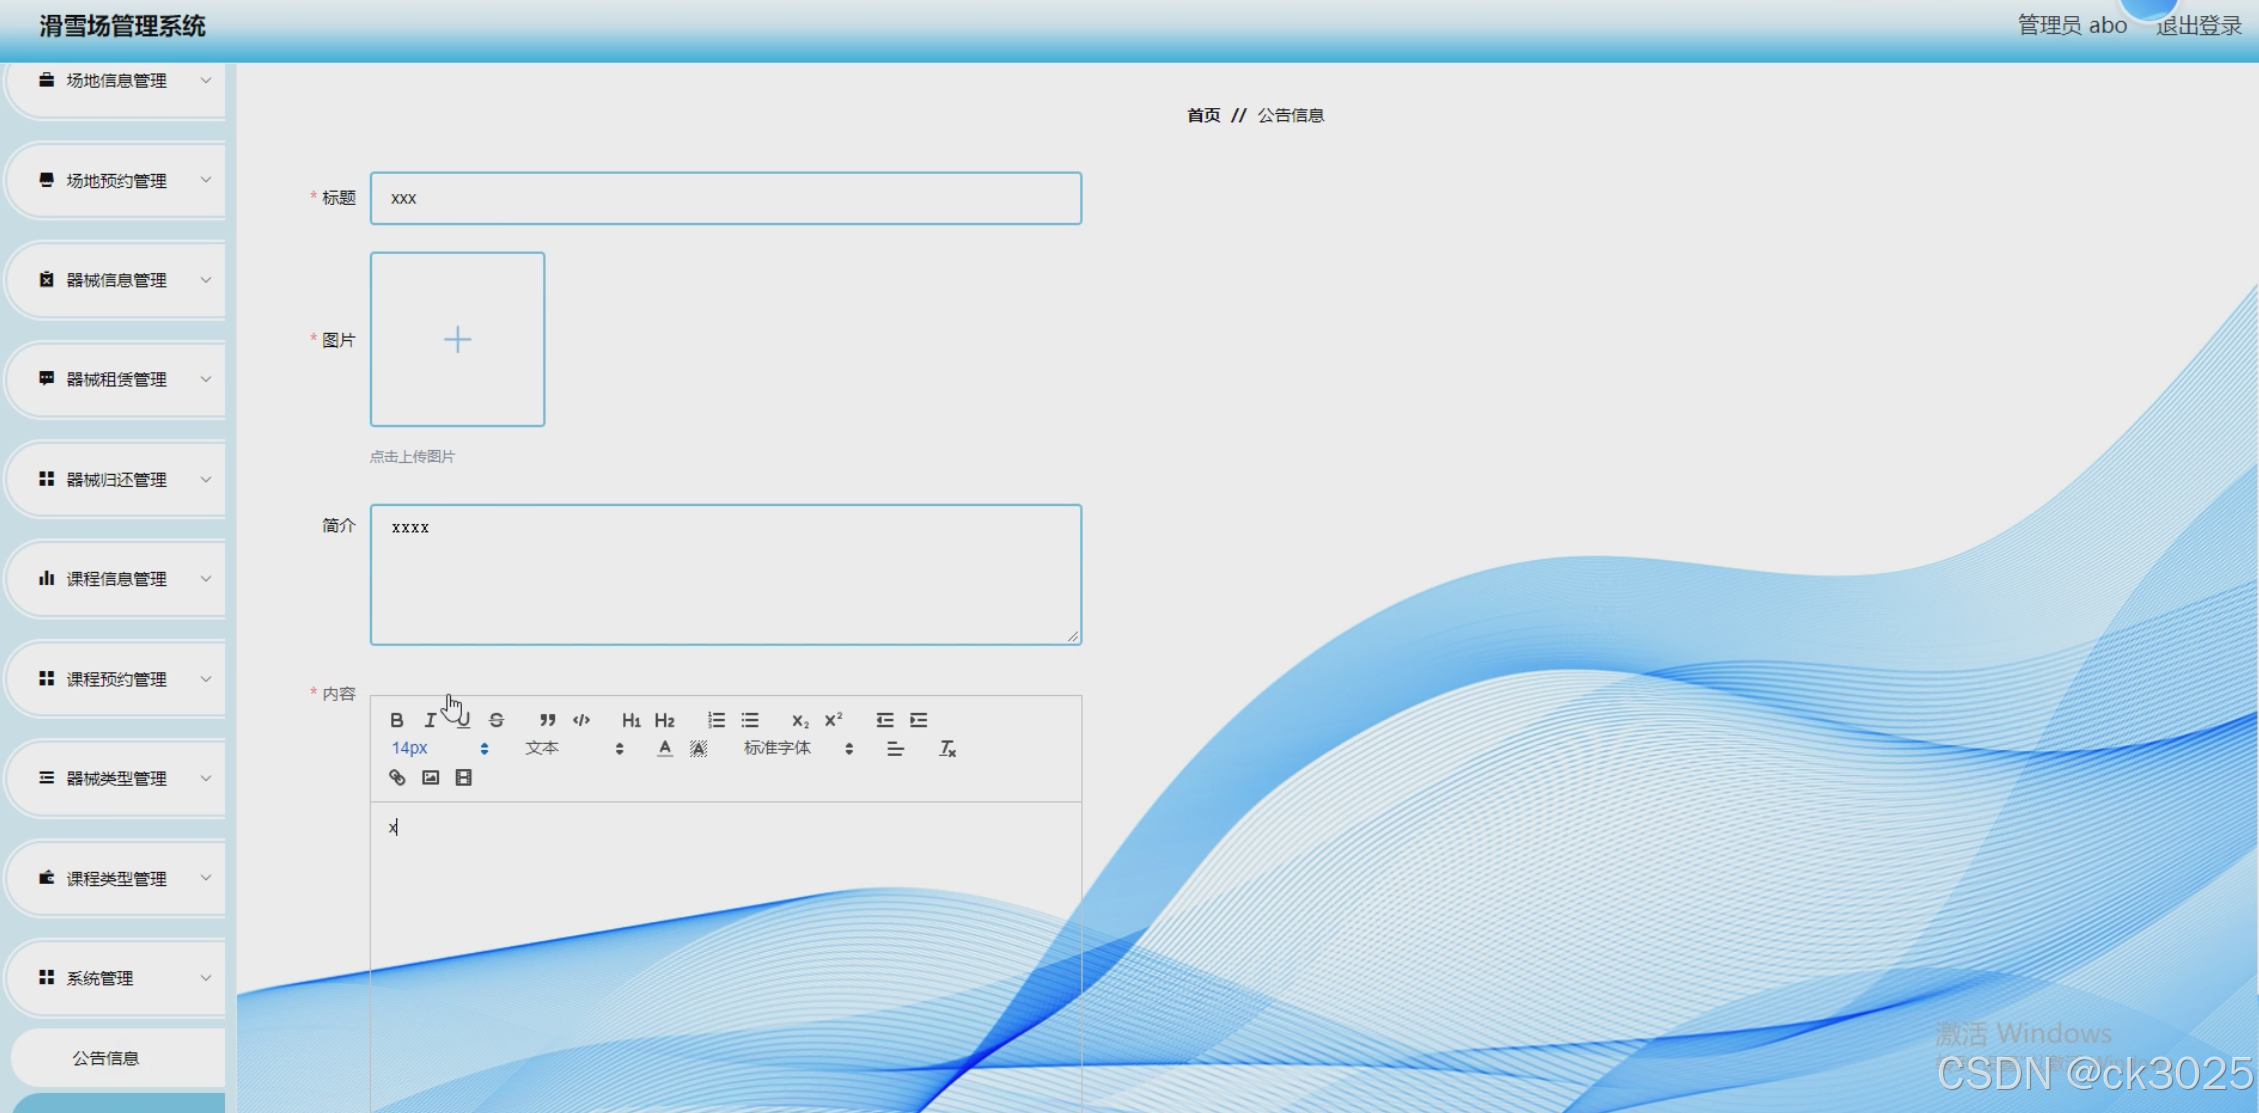Viewport: 2259px width, 1113px height.
Task: Clear text formatting with Tx icon
Action: click(x=947, y=749)
